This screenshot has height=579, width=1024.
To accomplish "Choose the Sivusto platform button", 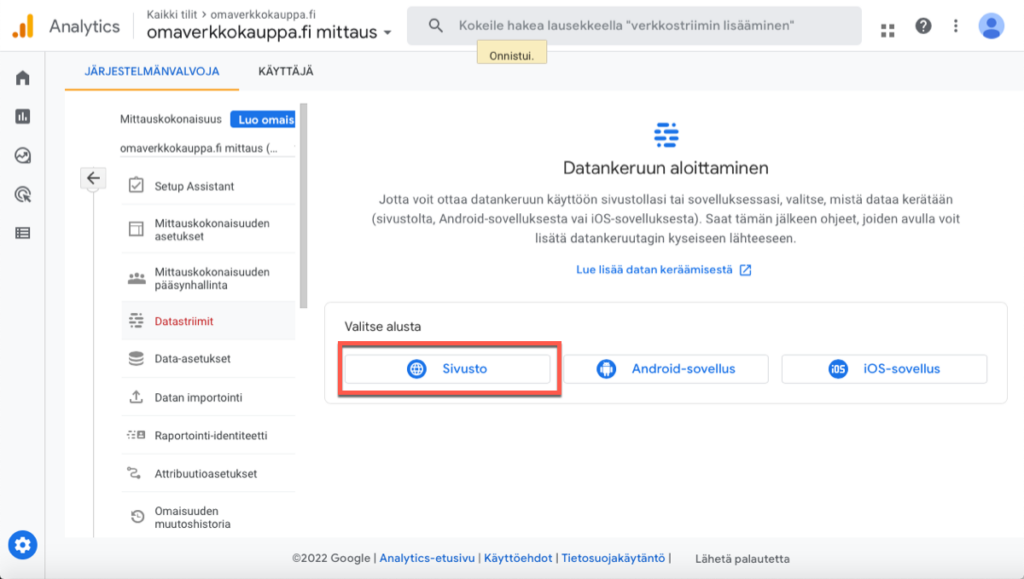I will (448, 369).
